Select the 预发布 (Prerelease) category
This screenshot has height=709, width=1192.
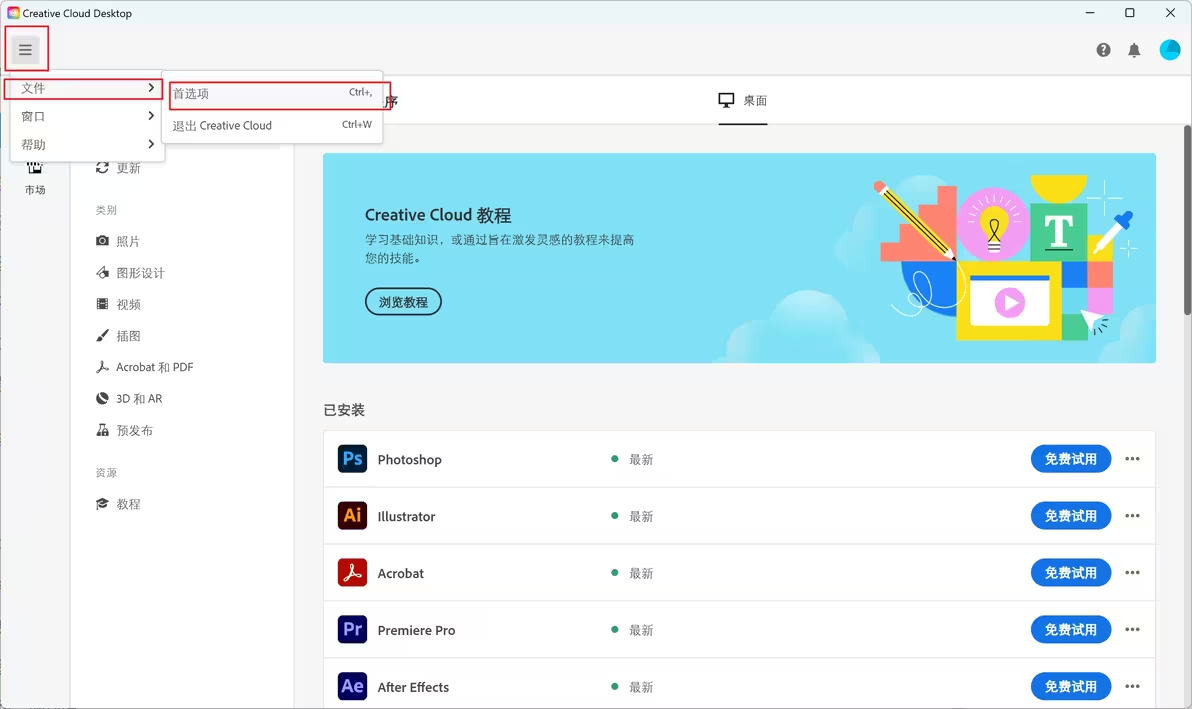pos(134,430)
